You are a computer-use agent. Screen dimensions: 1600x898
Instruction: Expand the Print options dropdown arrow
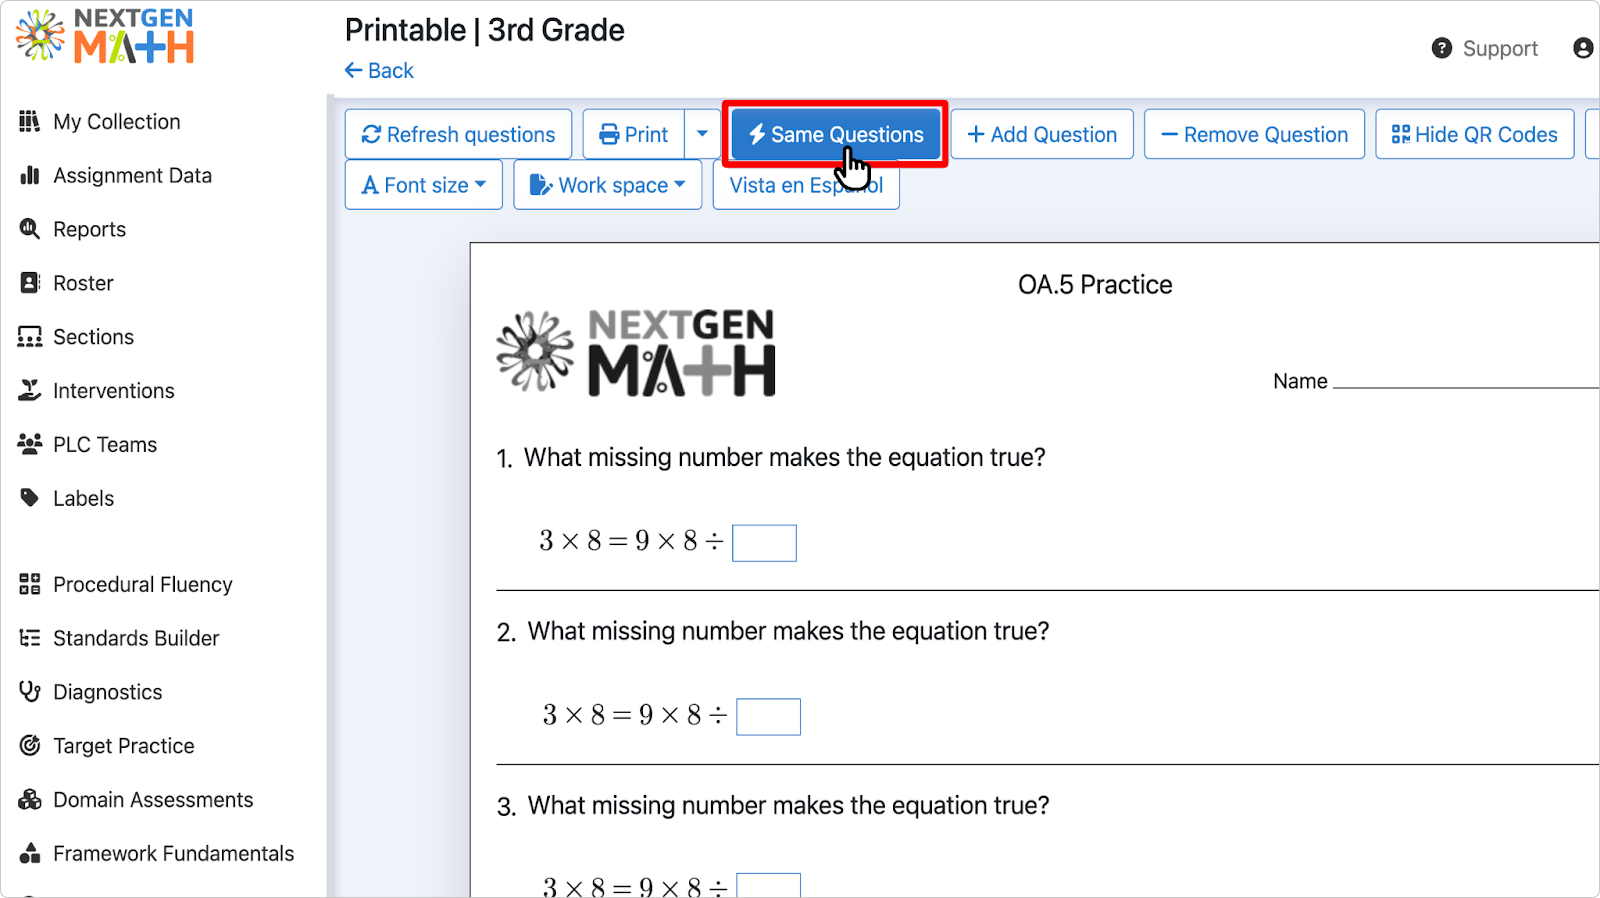coord(702,134)
